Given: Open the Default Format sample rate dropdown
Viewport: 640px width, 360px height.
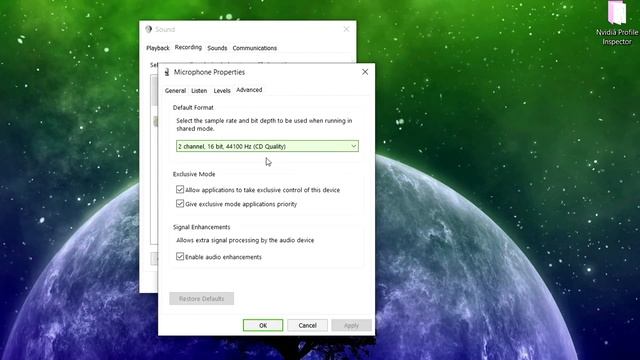Looking at the screenshot, I should click(x=267, y=146).
